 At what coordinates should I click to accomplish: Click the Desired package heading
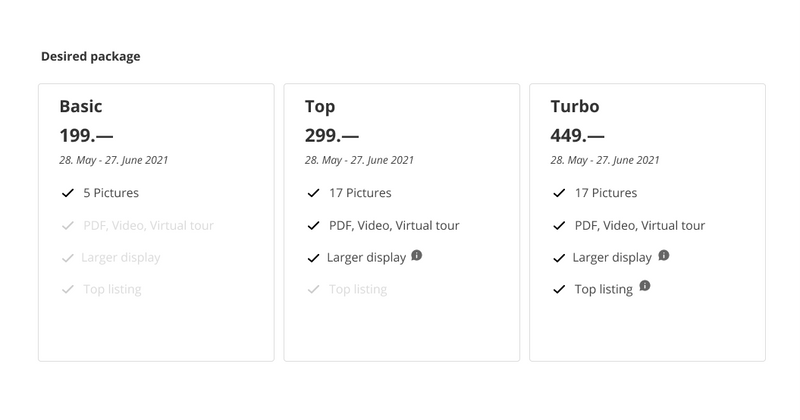coord(90,56)
